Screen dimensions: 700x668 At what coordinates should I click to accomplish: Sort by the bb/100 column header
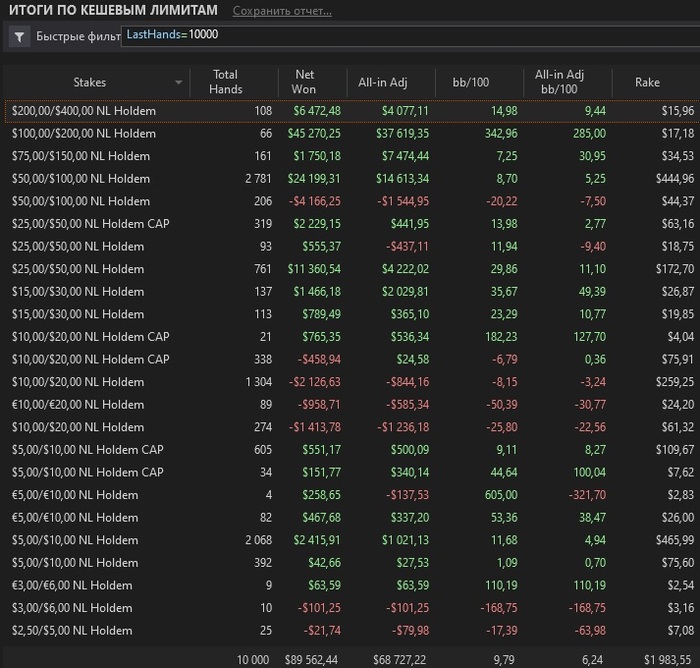pos(471,82)
